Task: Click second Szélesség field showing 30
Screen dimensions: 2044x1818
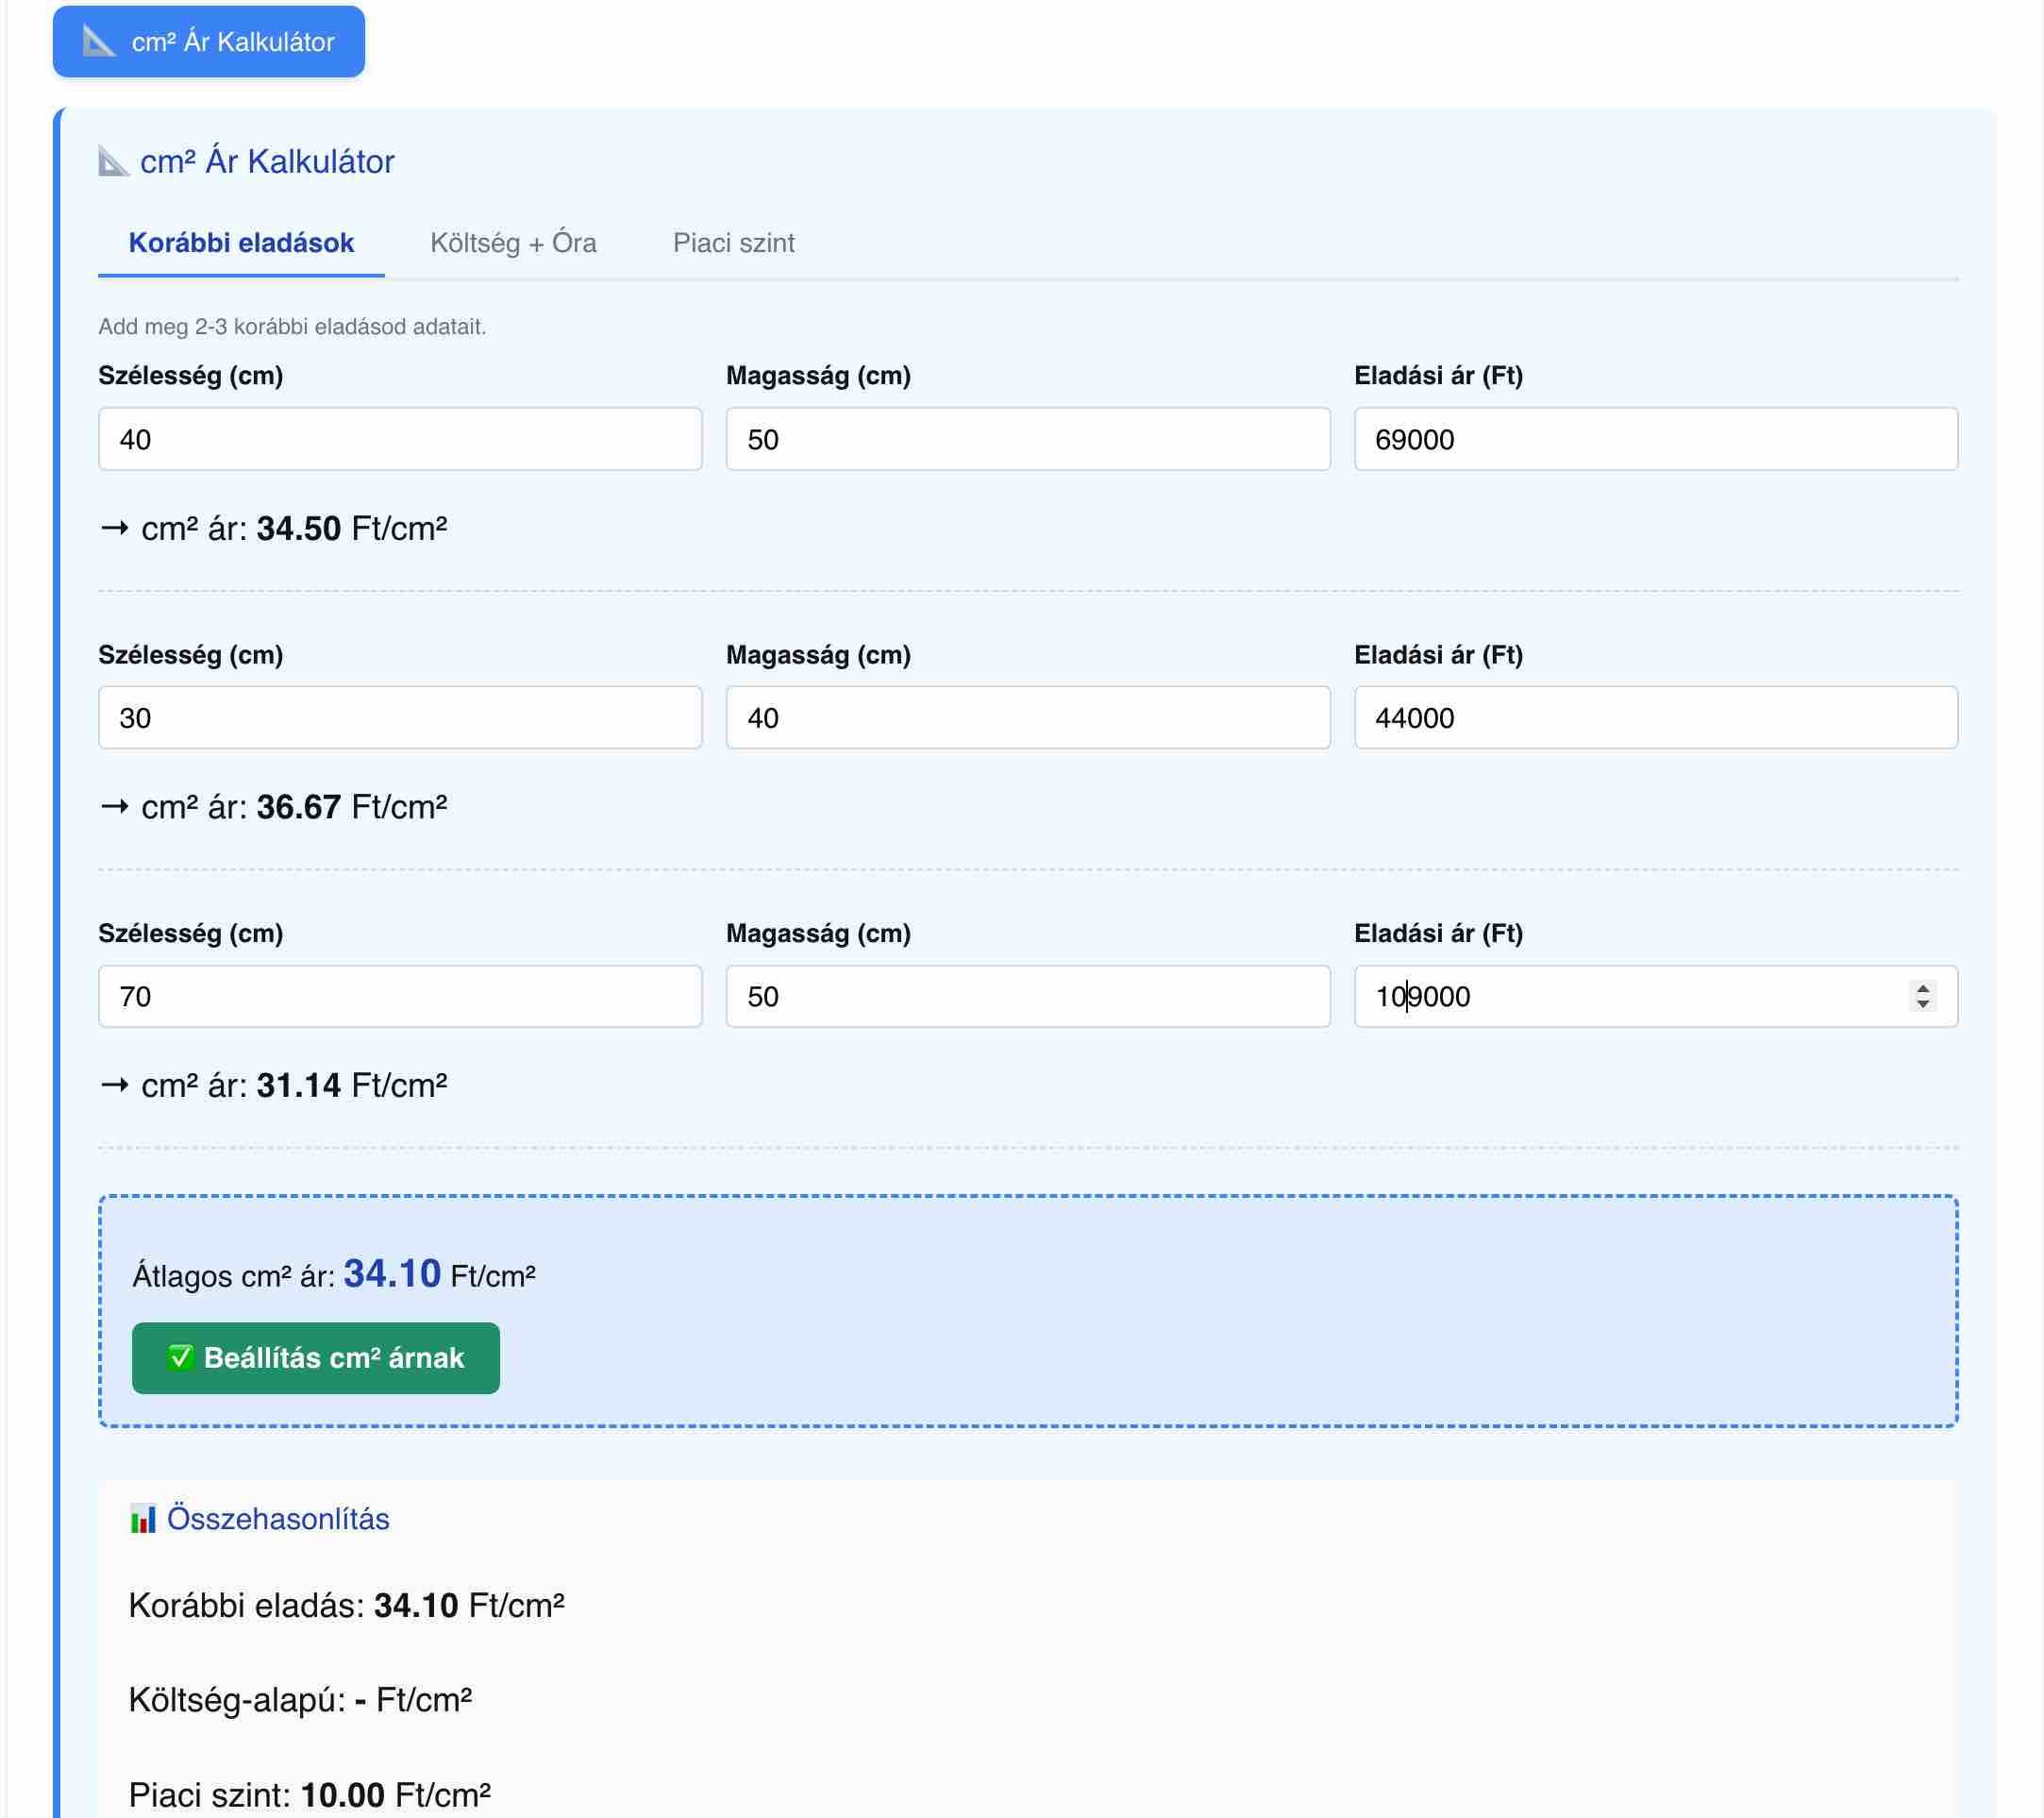Action: [x=400, y=717]
